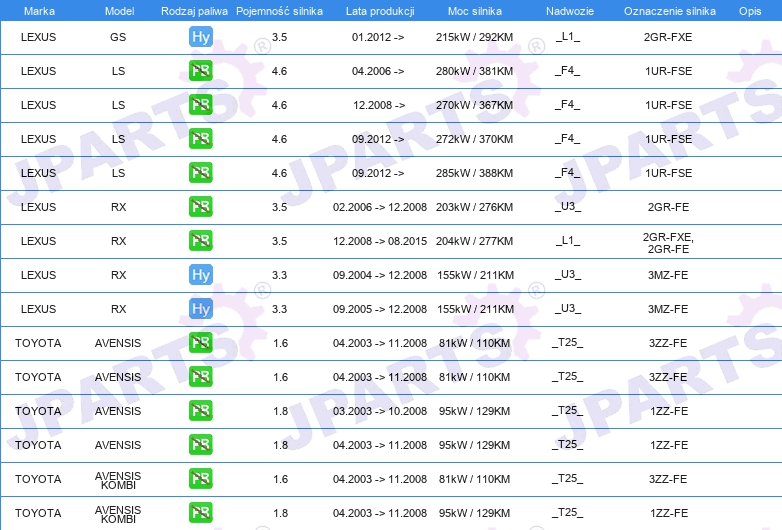
Task: Click the Oznaczenie silnika column header
Action: click(x=670, y=11)
